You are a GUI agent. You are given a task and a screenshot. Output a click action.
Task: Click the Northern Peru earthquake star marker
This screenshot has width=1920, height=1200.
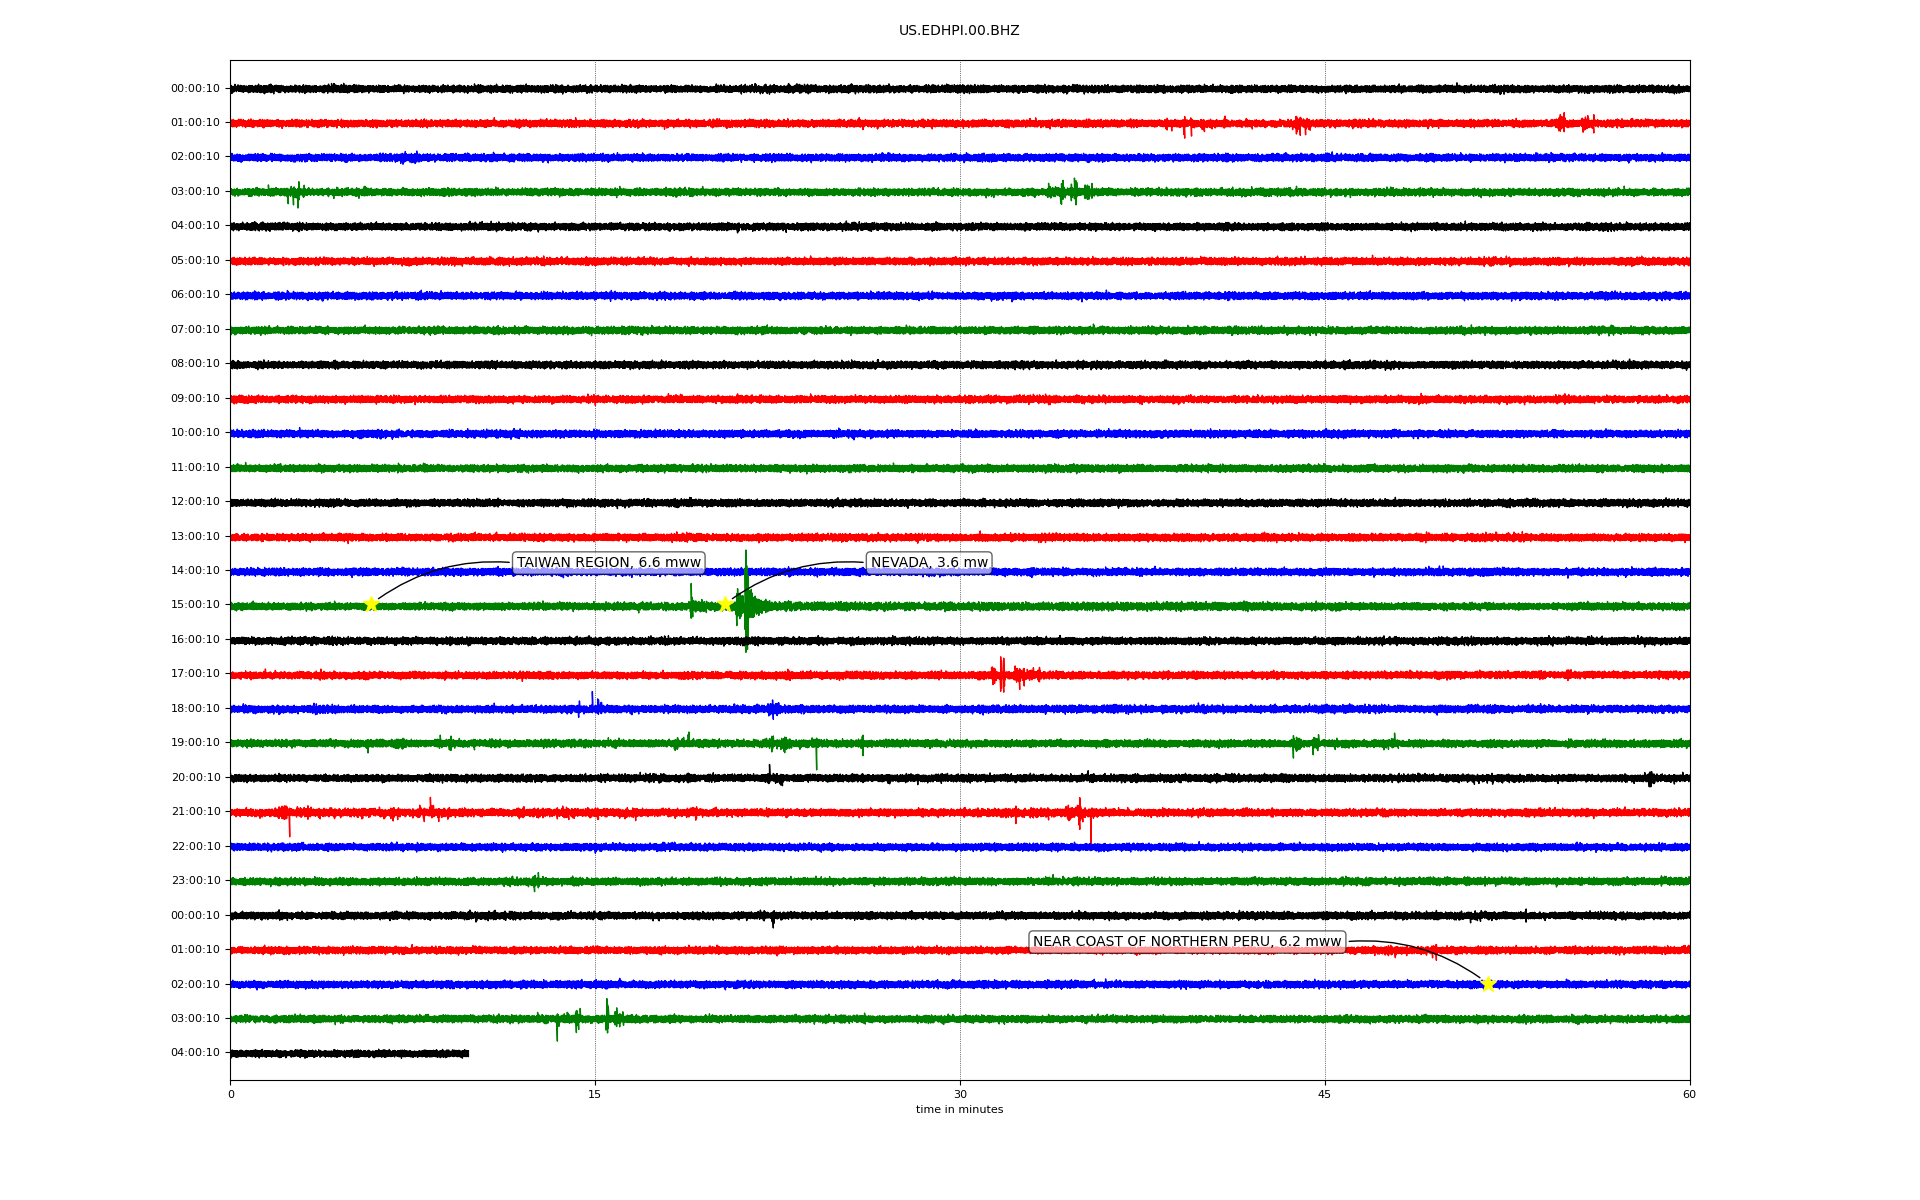click(x=1488, y=984)
